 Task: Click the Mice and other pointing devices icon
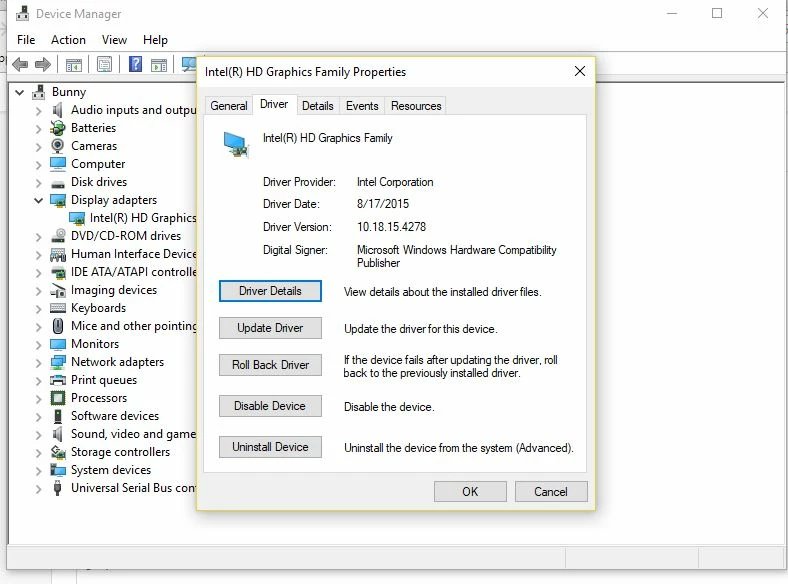tap(58, 326)
